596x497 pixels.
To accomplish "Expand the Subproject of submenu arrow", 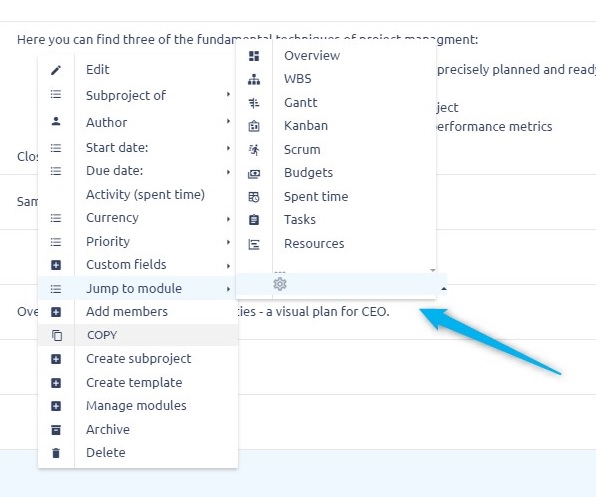I will pyautogui.click(x=228, y=94).
